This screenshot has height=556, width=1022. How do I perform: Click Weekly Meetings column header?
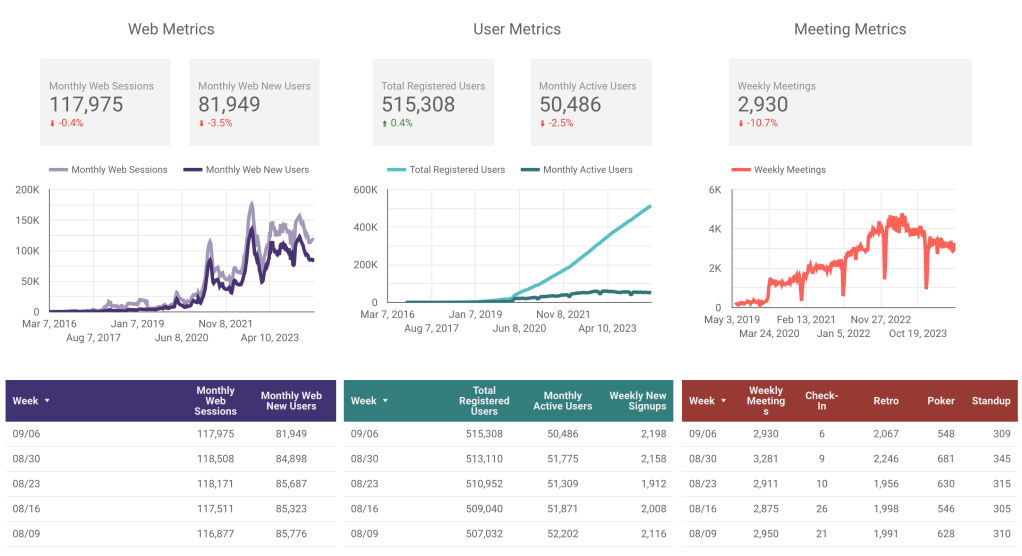(x=766, y=401)
